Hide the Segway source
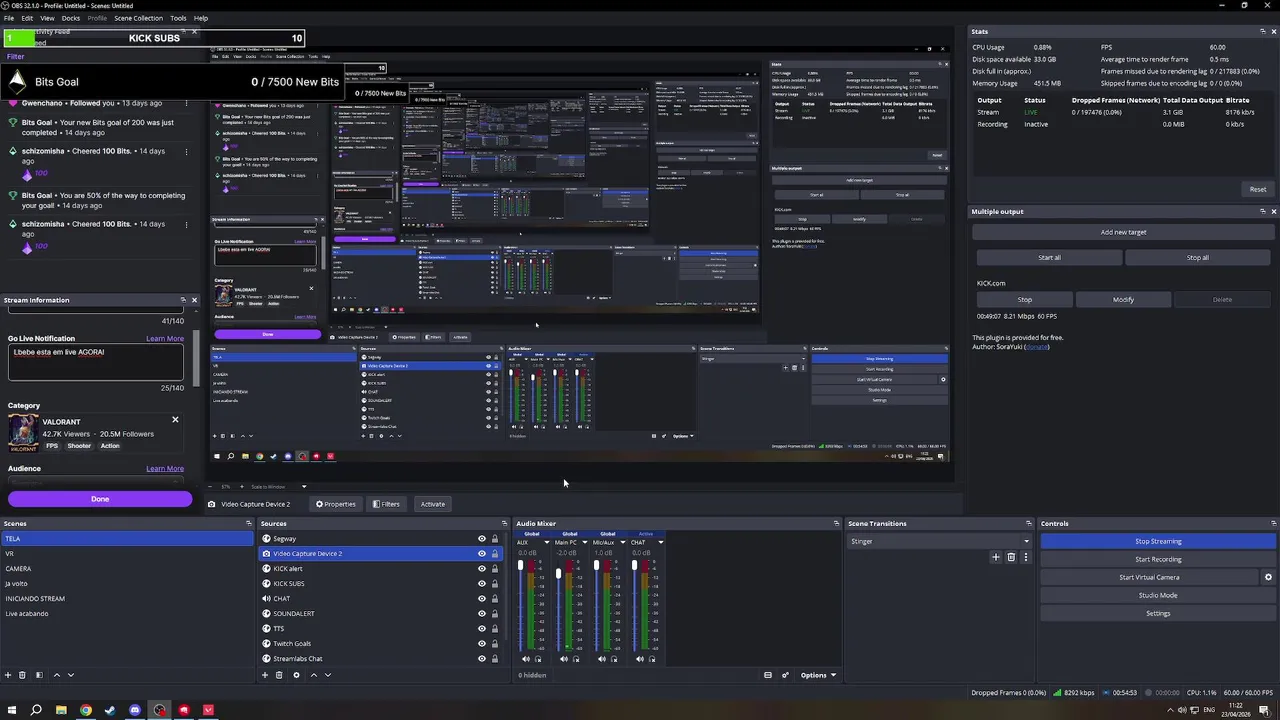Viewport: 1280px width, 720px height. [481, 539]
